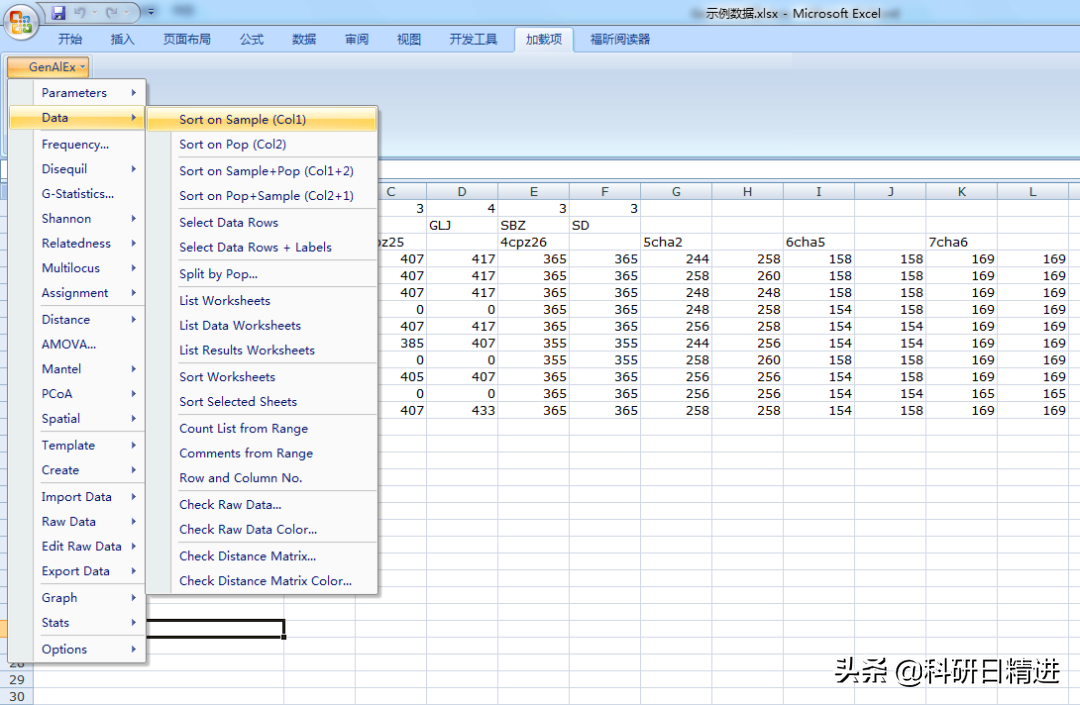This screenshot has width=1080, height=705.
Task: Expand the Disequil submenu
Action: pos(77,169)
